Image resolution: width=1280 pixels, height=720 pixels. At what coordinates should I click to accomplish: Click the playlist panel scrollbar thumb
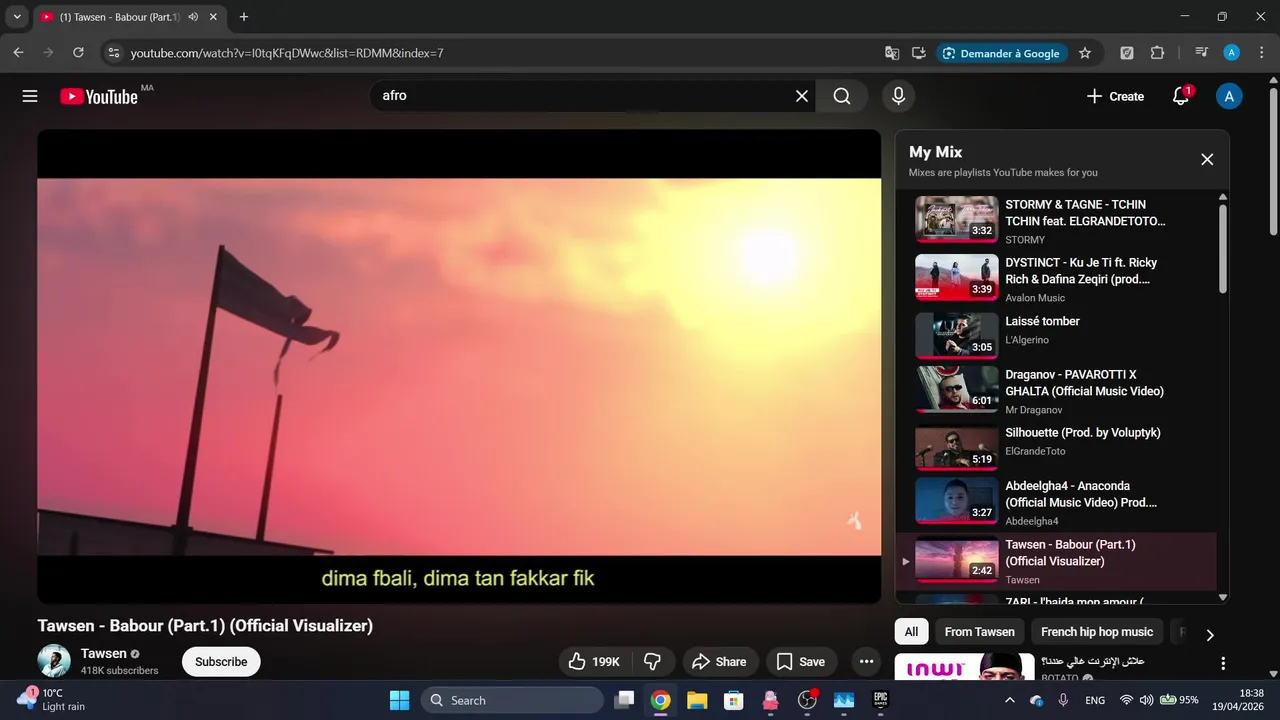(x=1222, y=248)
